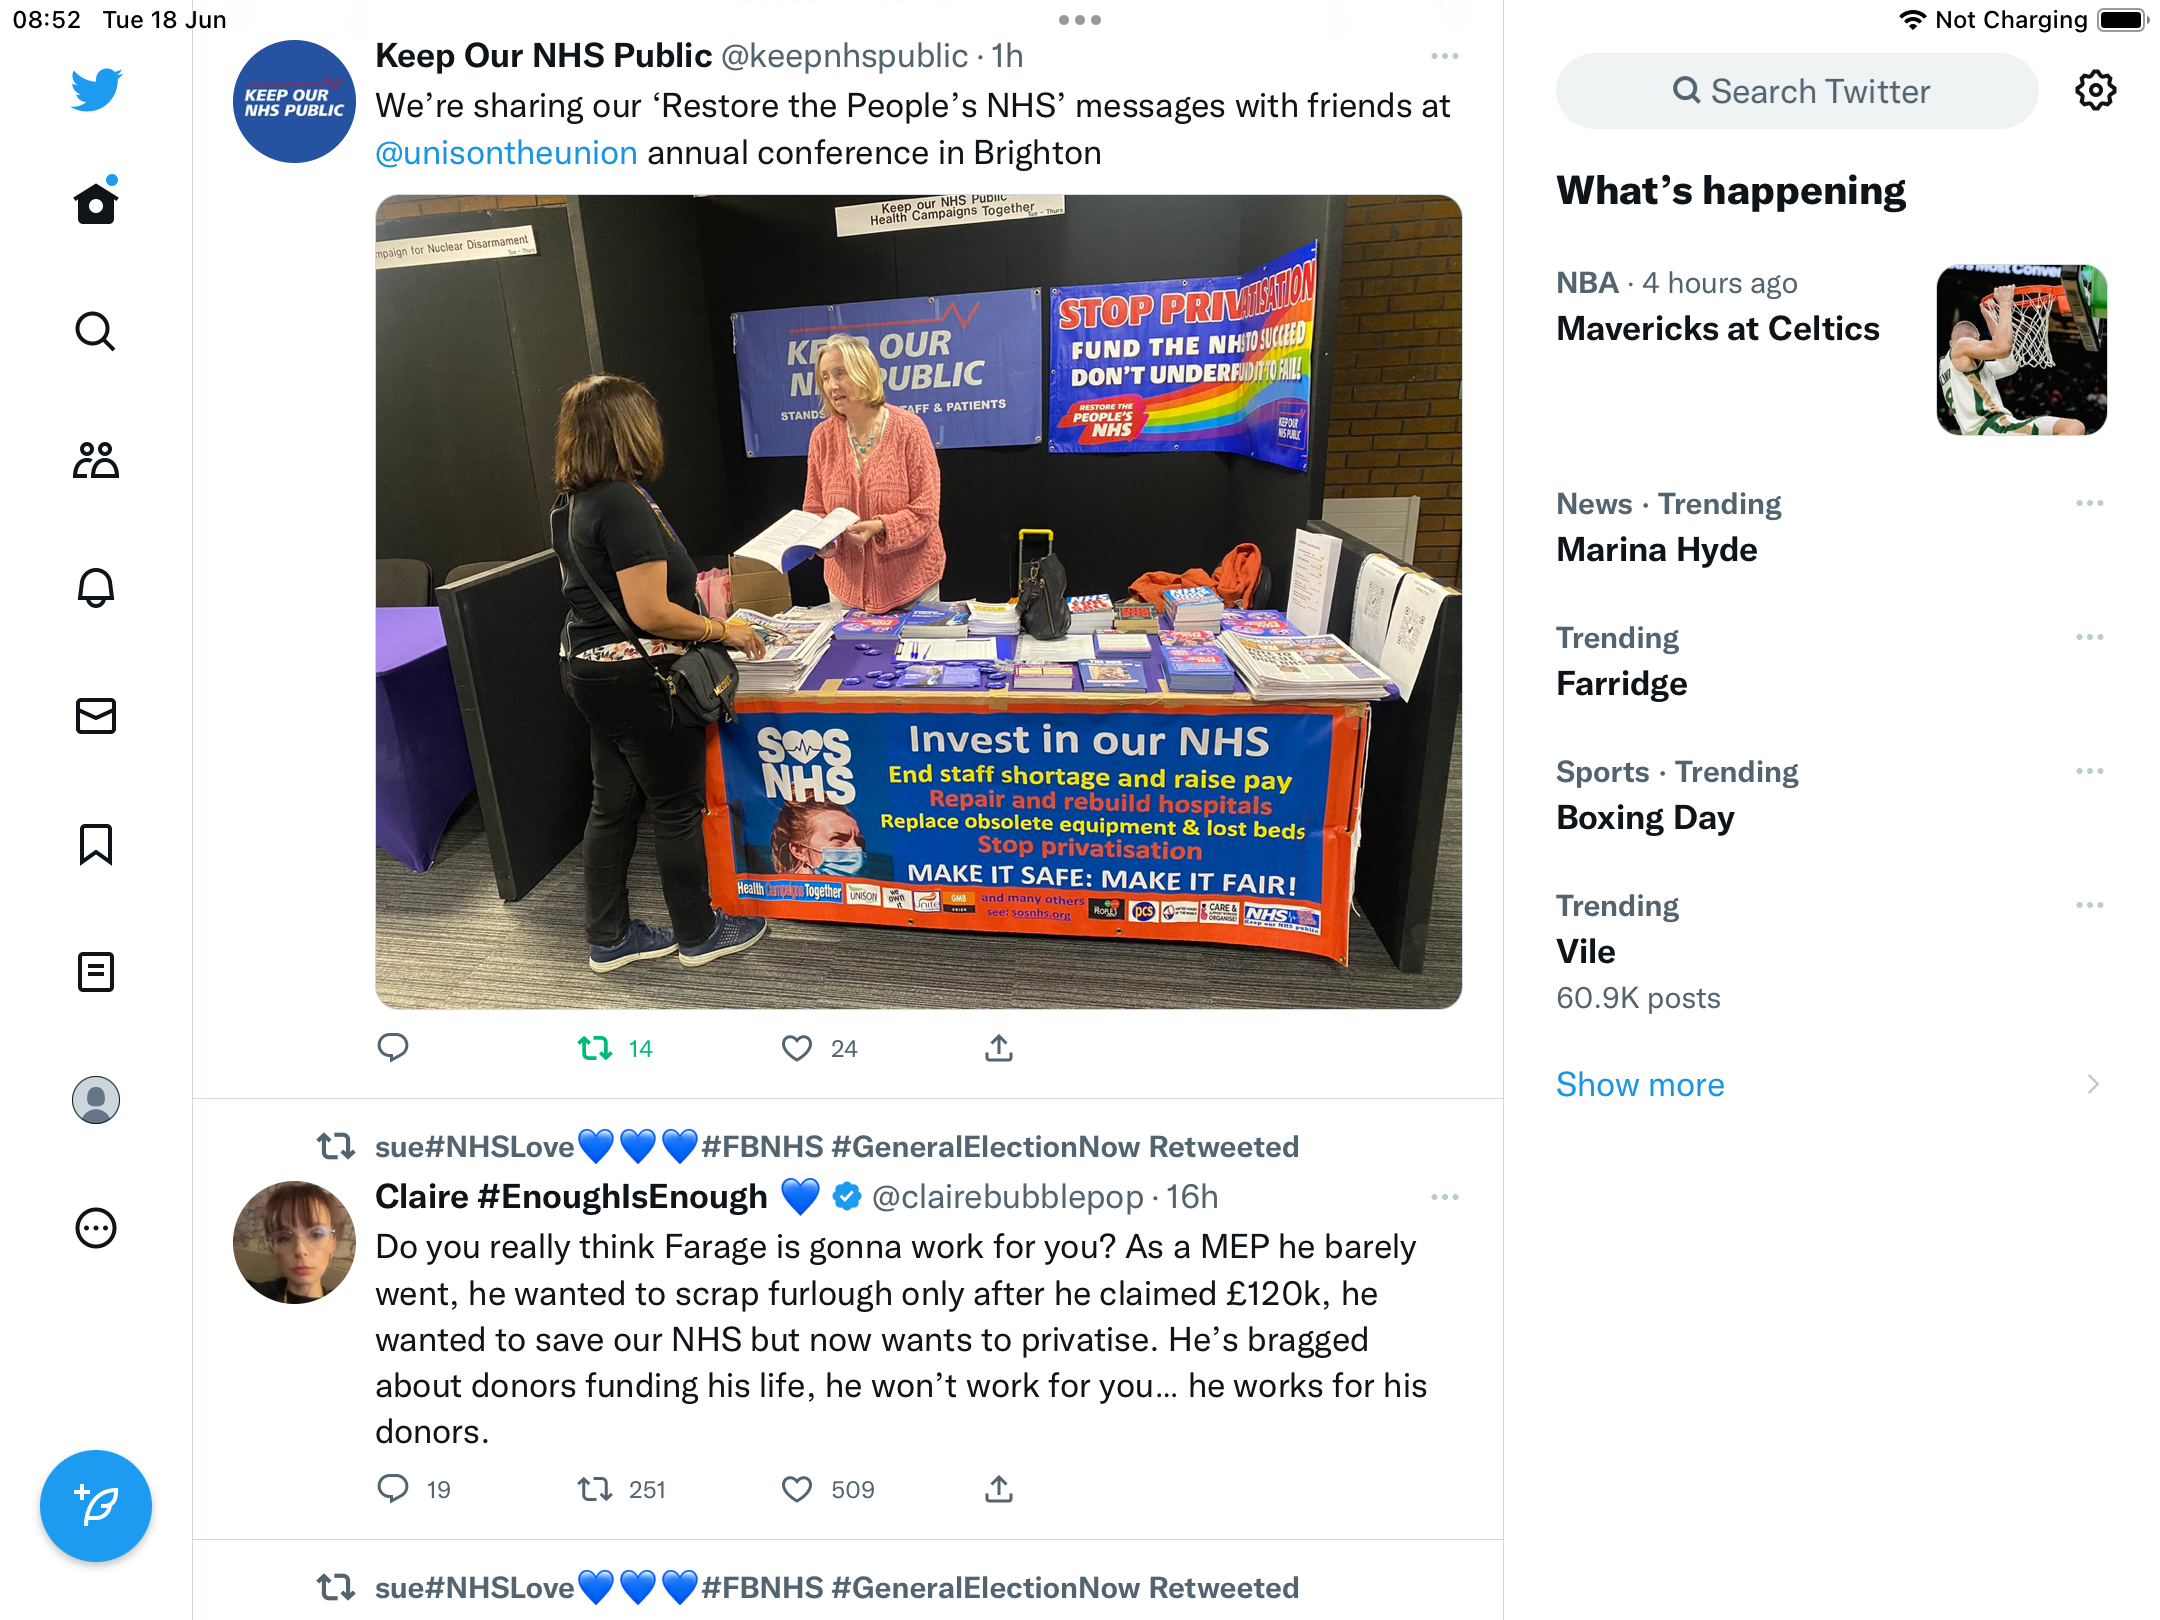Open more options on Keep Our NHS Public tweet
This screenshot has height=1620, width=2160.
(1444, 56)
